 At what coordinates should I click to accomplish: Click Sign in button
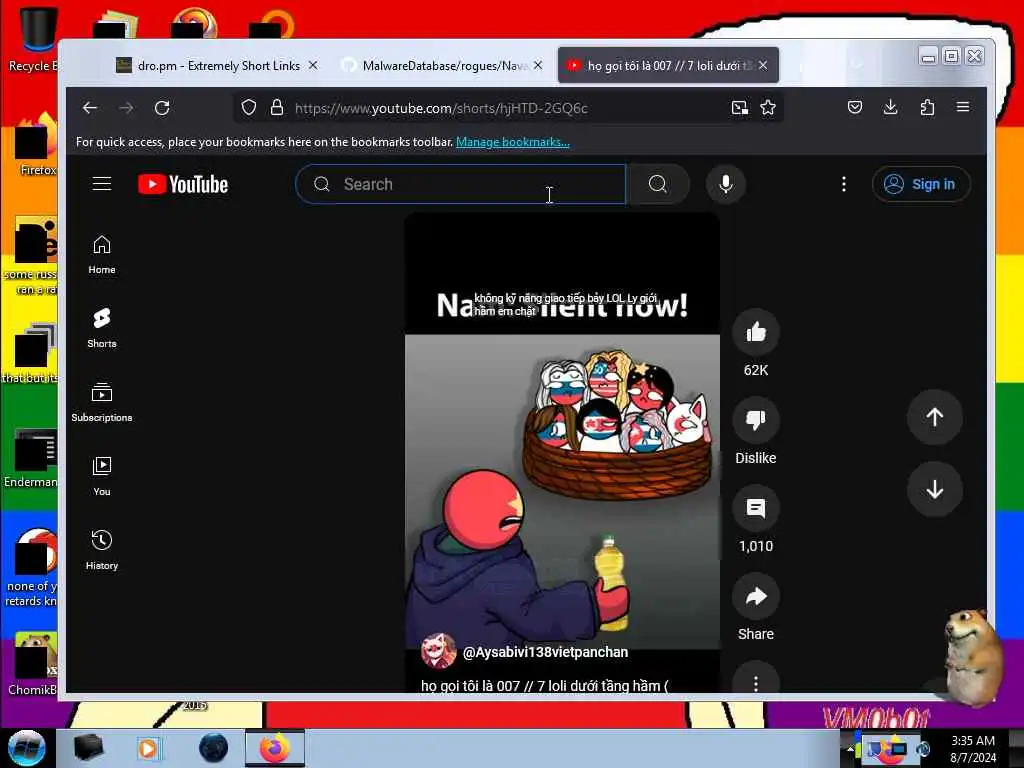click(921, 184)
